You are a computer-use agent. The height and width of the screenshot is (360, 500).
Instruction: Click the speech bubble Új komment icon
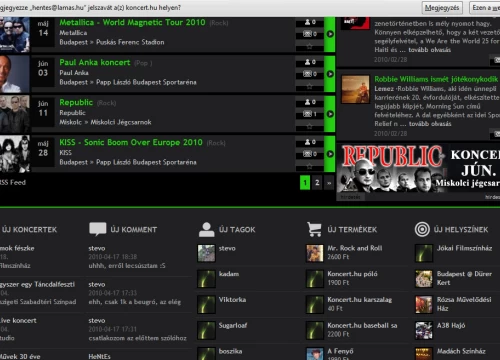click(x=98, y=229)
